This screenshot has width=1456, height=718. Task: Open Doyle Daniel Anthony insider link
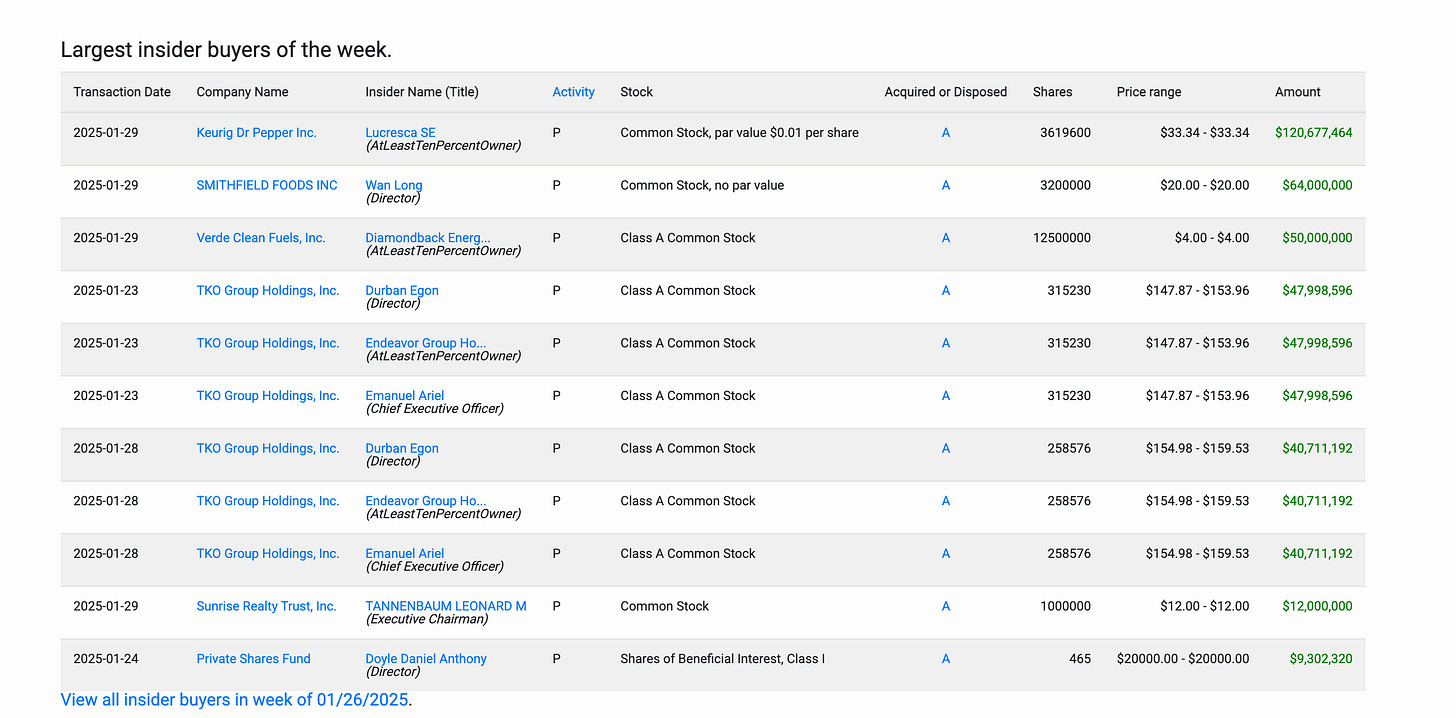point(426,659)
